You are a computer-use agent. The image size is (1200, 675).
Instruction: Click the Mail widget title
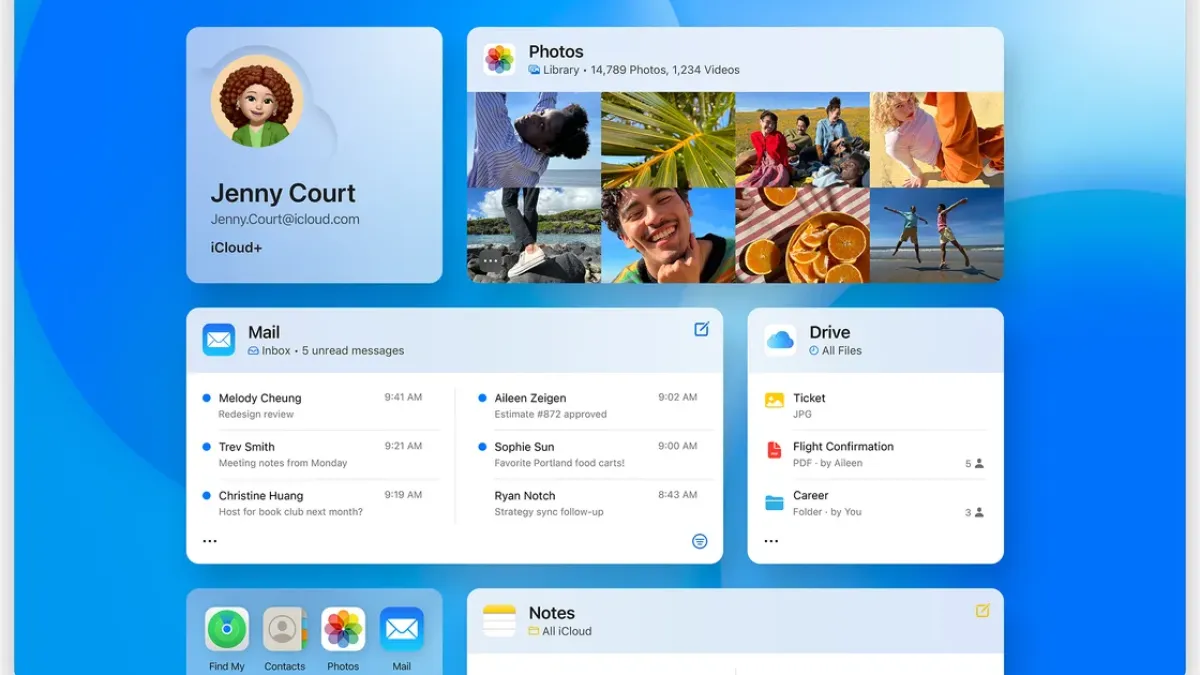[x=264, y=333]
